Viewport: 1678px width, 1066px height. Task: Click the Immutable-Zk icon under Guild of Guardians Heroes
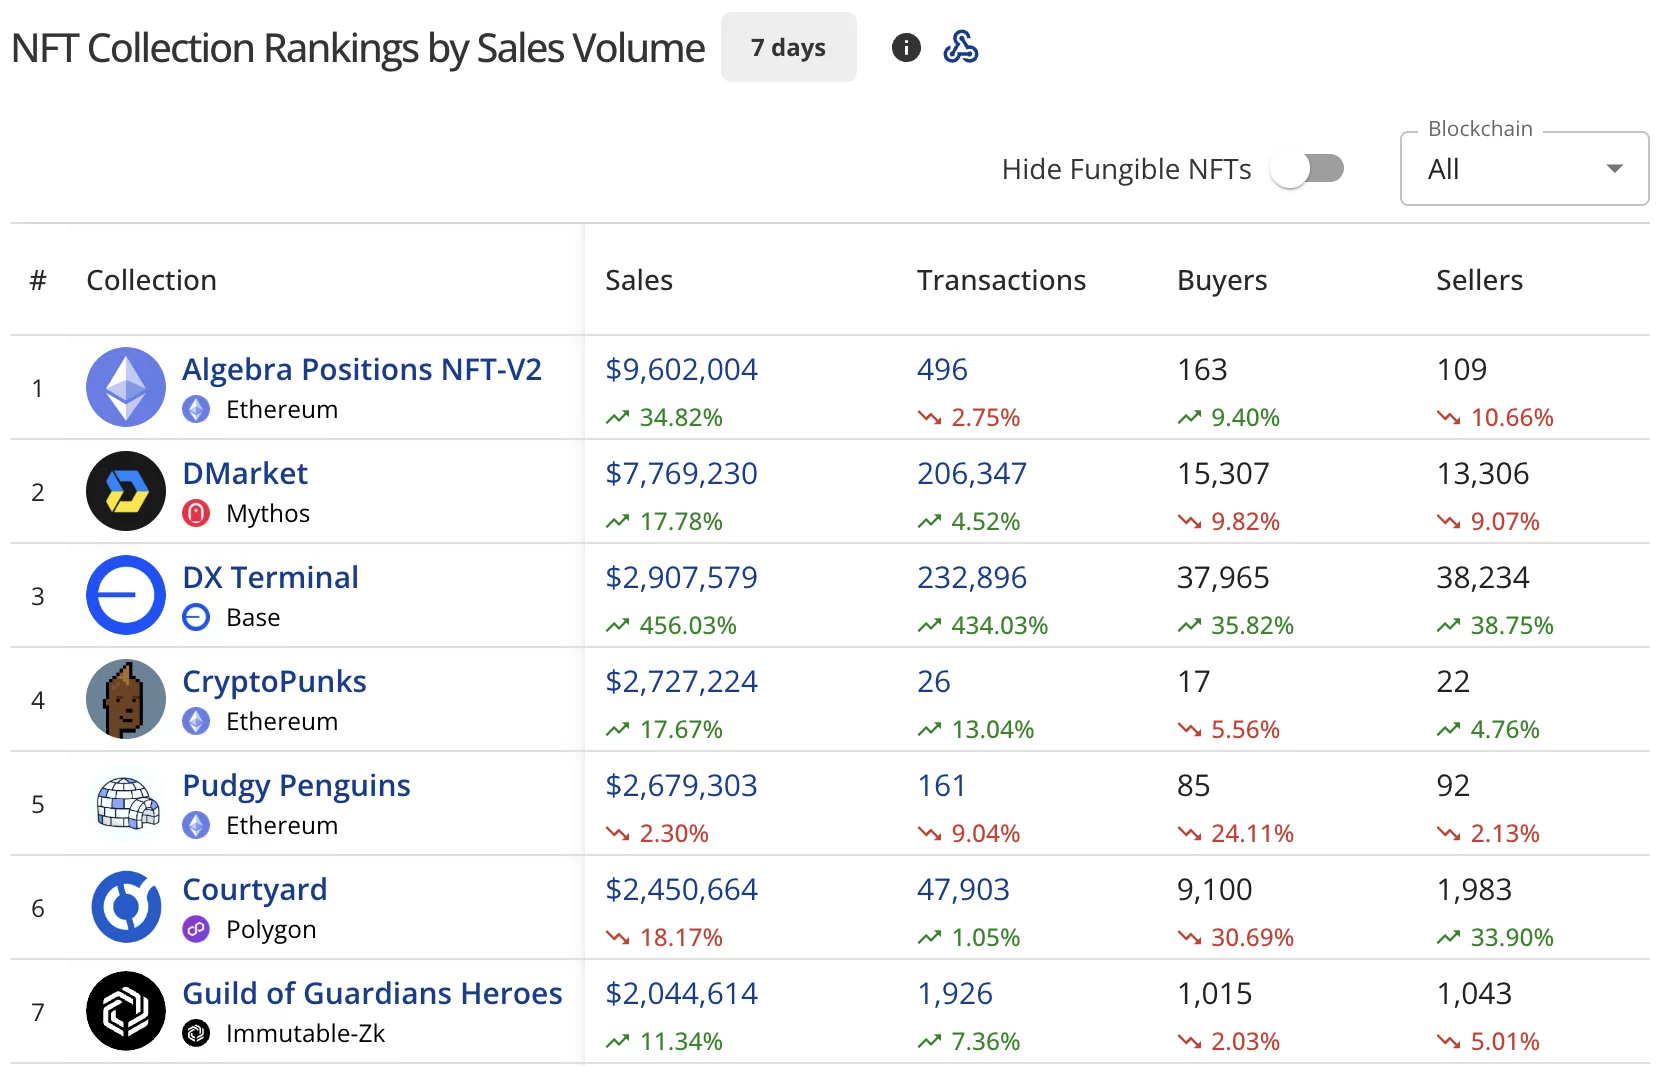click(x=196, y=1034)
